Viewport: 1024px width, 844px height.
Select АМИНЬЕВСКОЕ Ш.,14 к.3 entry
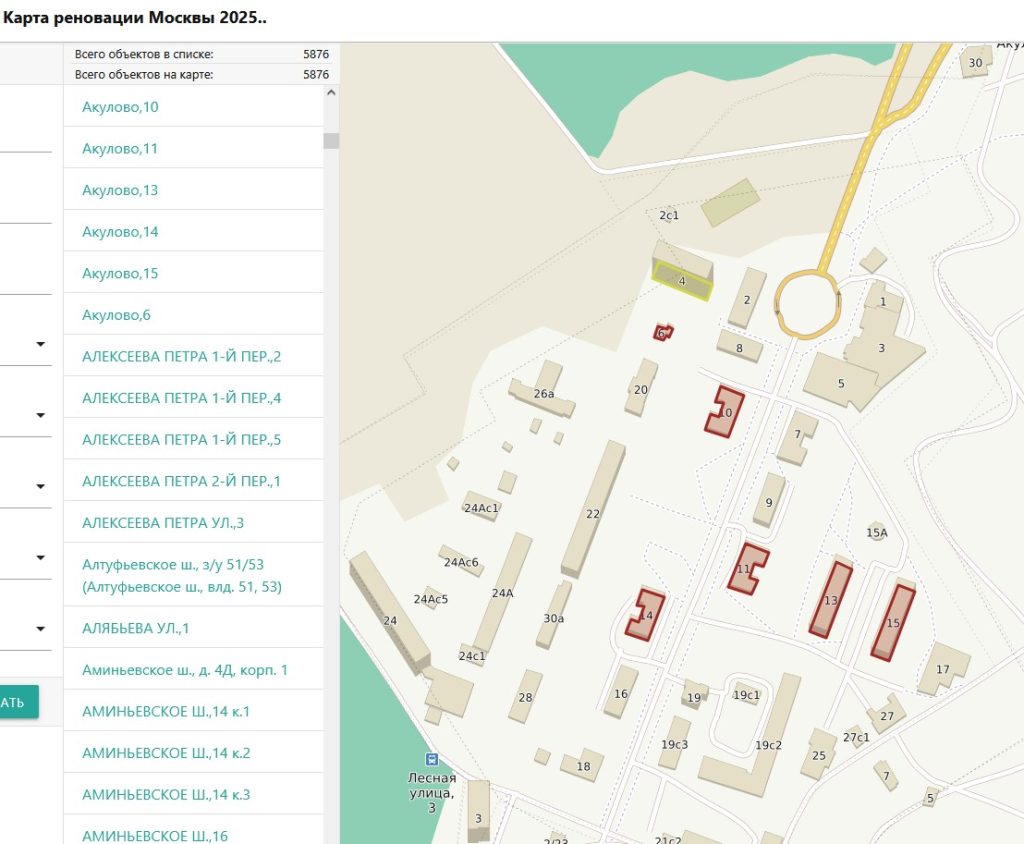tap(193, 795)
